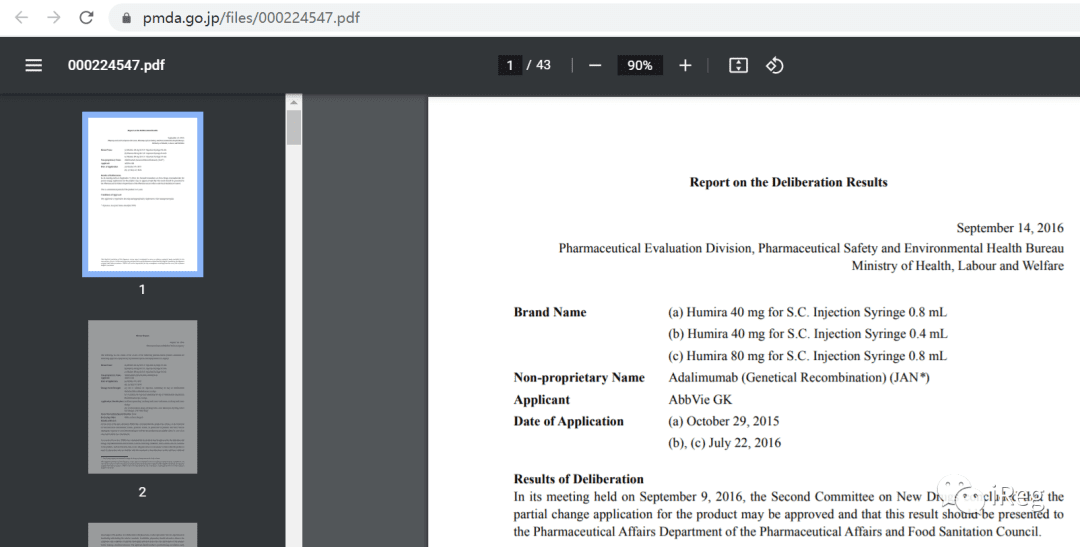The height and width of the screenshot is (547, 1080).
Task: Click the total page count 43
Action: [543, 65]
